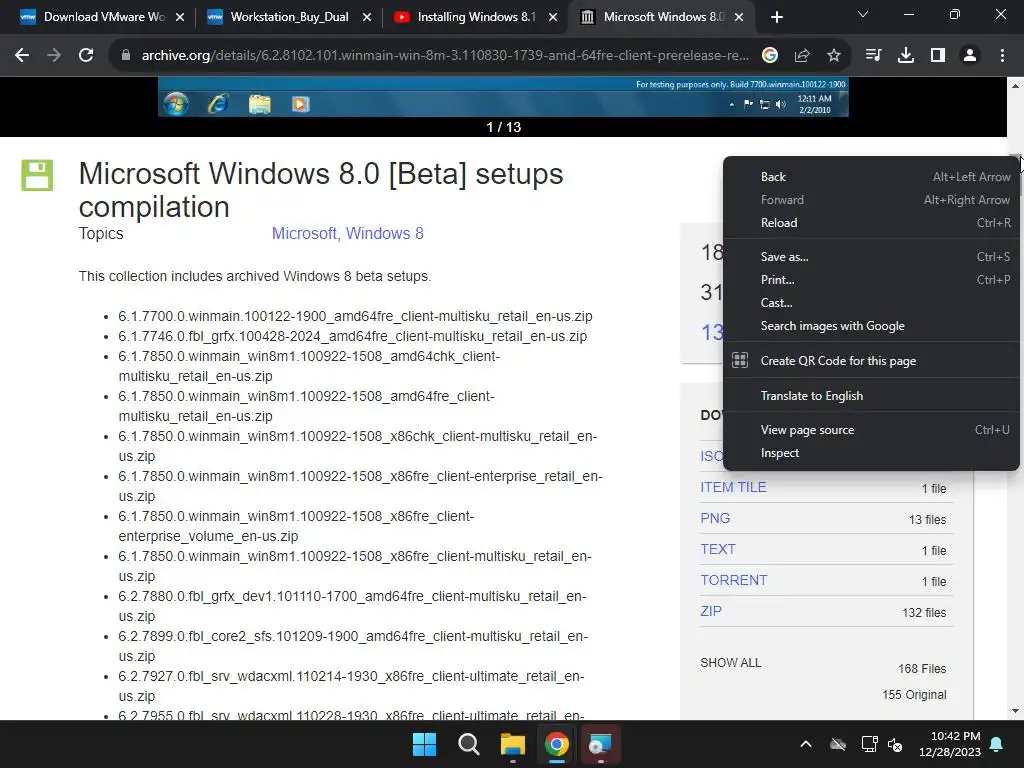Open tab search chevron in title bar
The image size is (1024, 768).
[863, 14]
